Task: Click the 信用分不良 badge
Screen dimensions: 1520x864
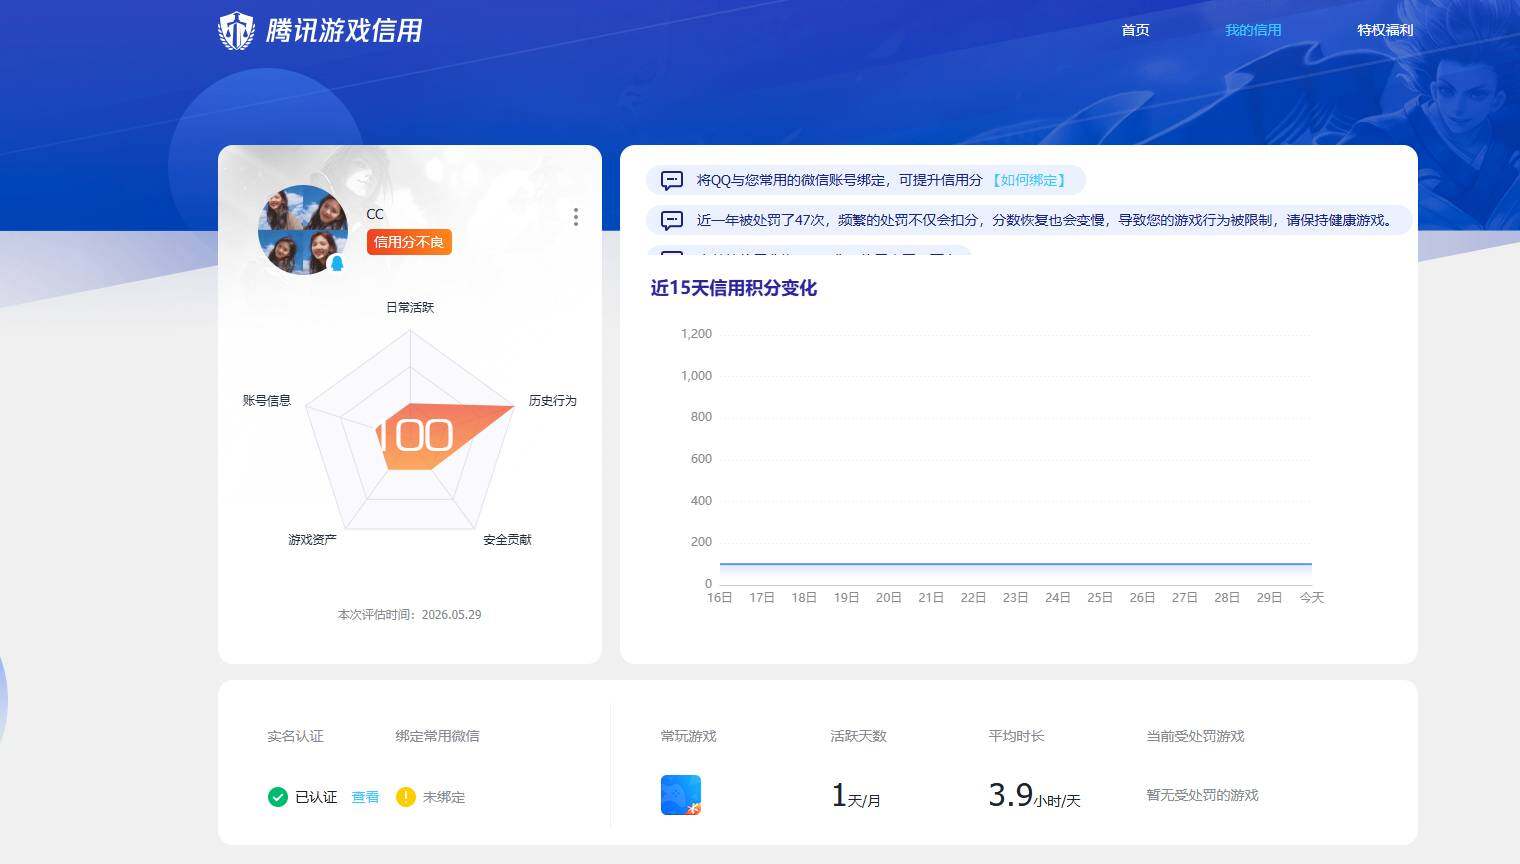Action: (409, 242)
